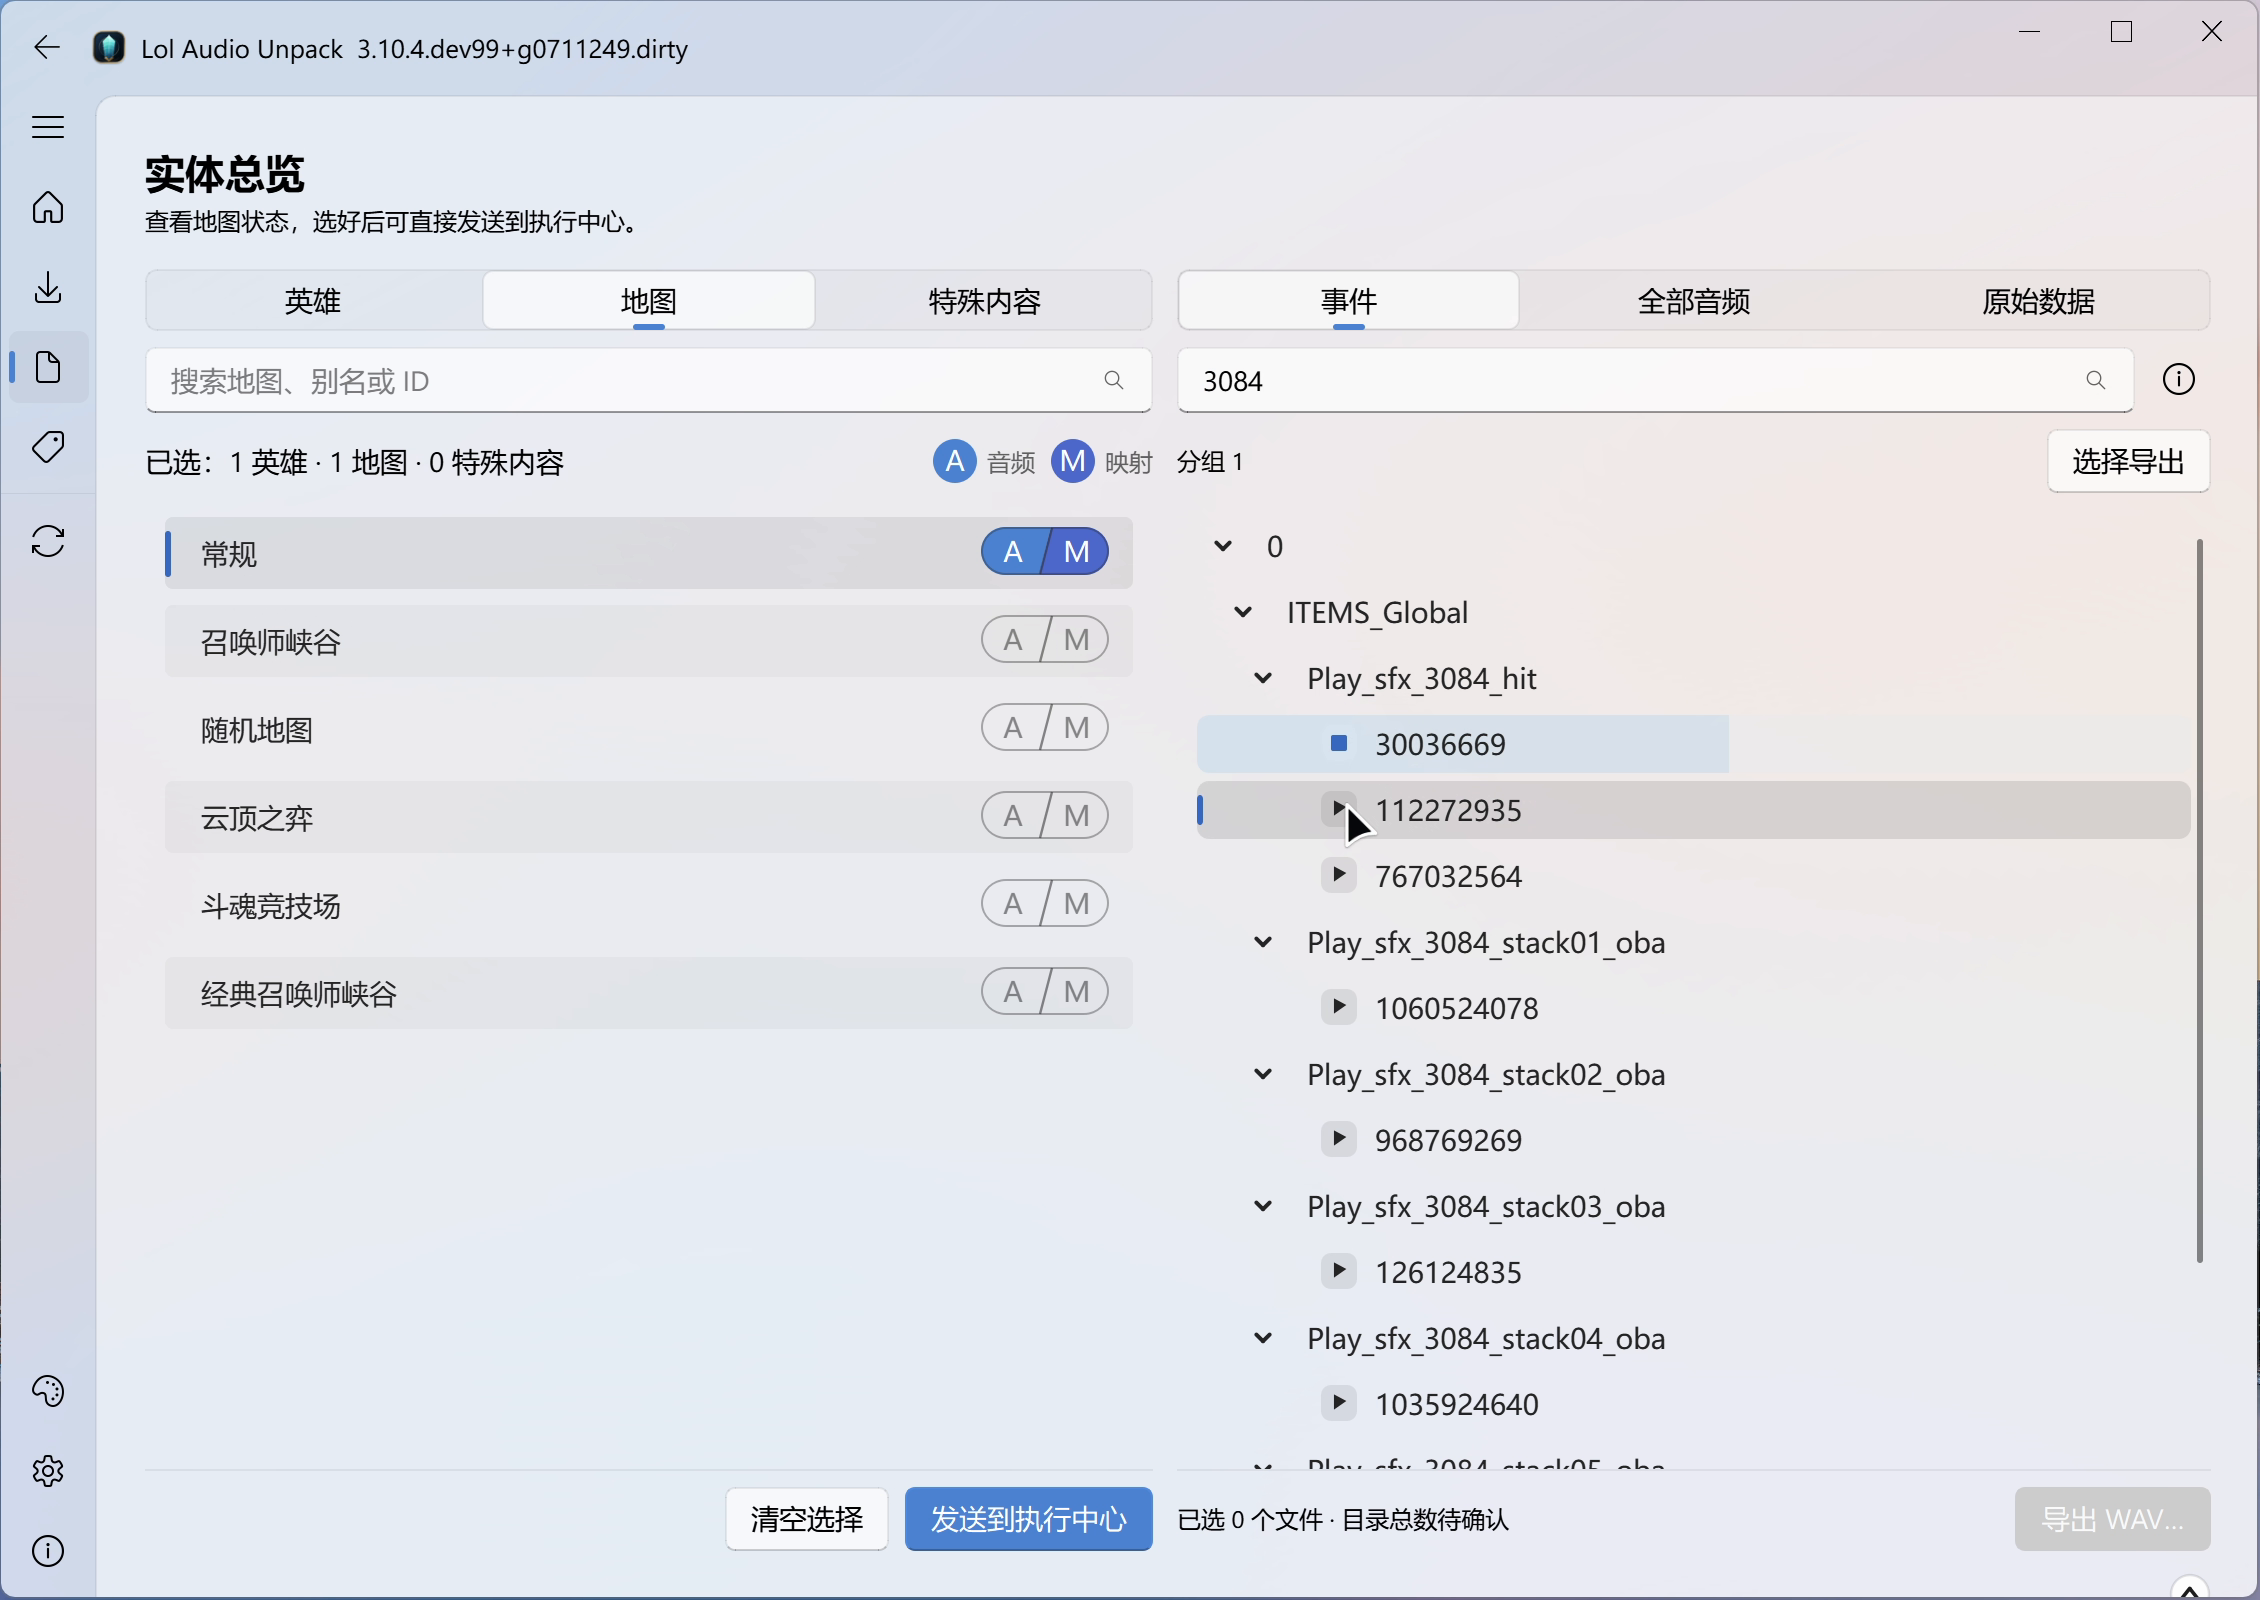This screenshot has width=2260, height=1600.
Task: Click the map search input field
Action: [648, 380]
